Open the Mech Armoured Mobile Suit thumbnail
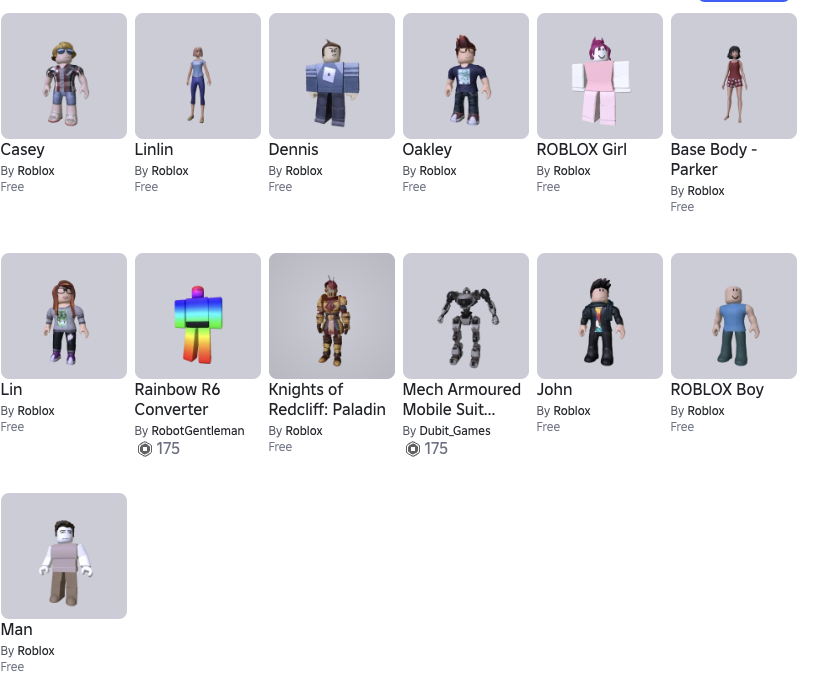 click(466, 316)
